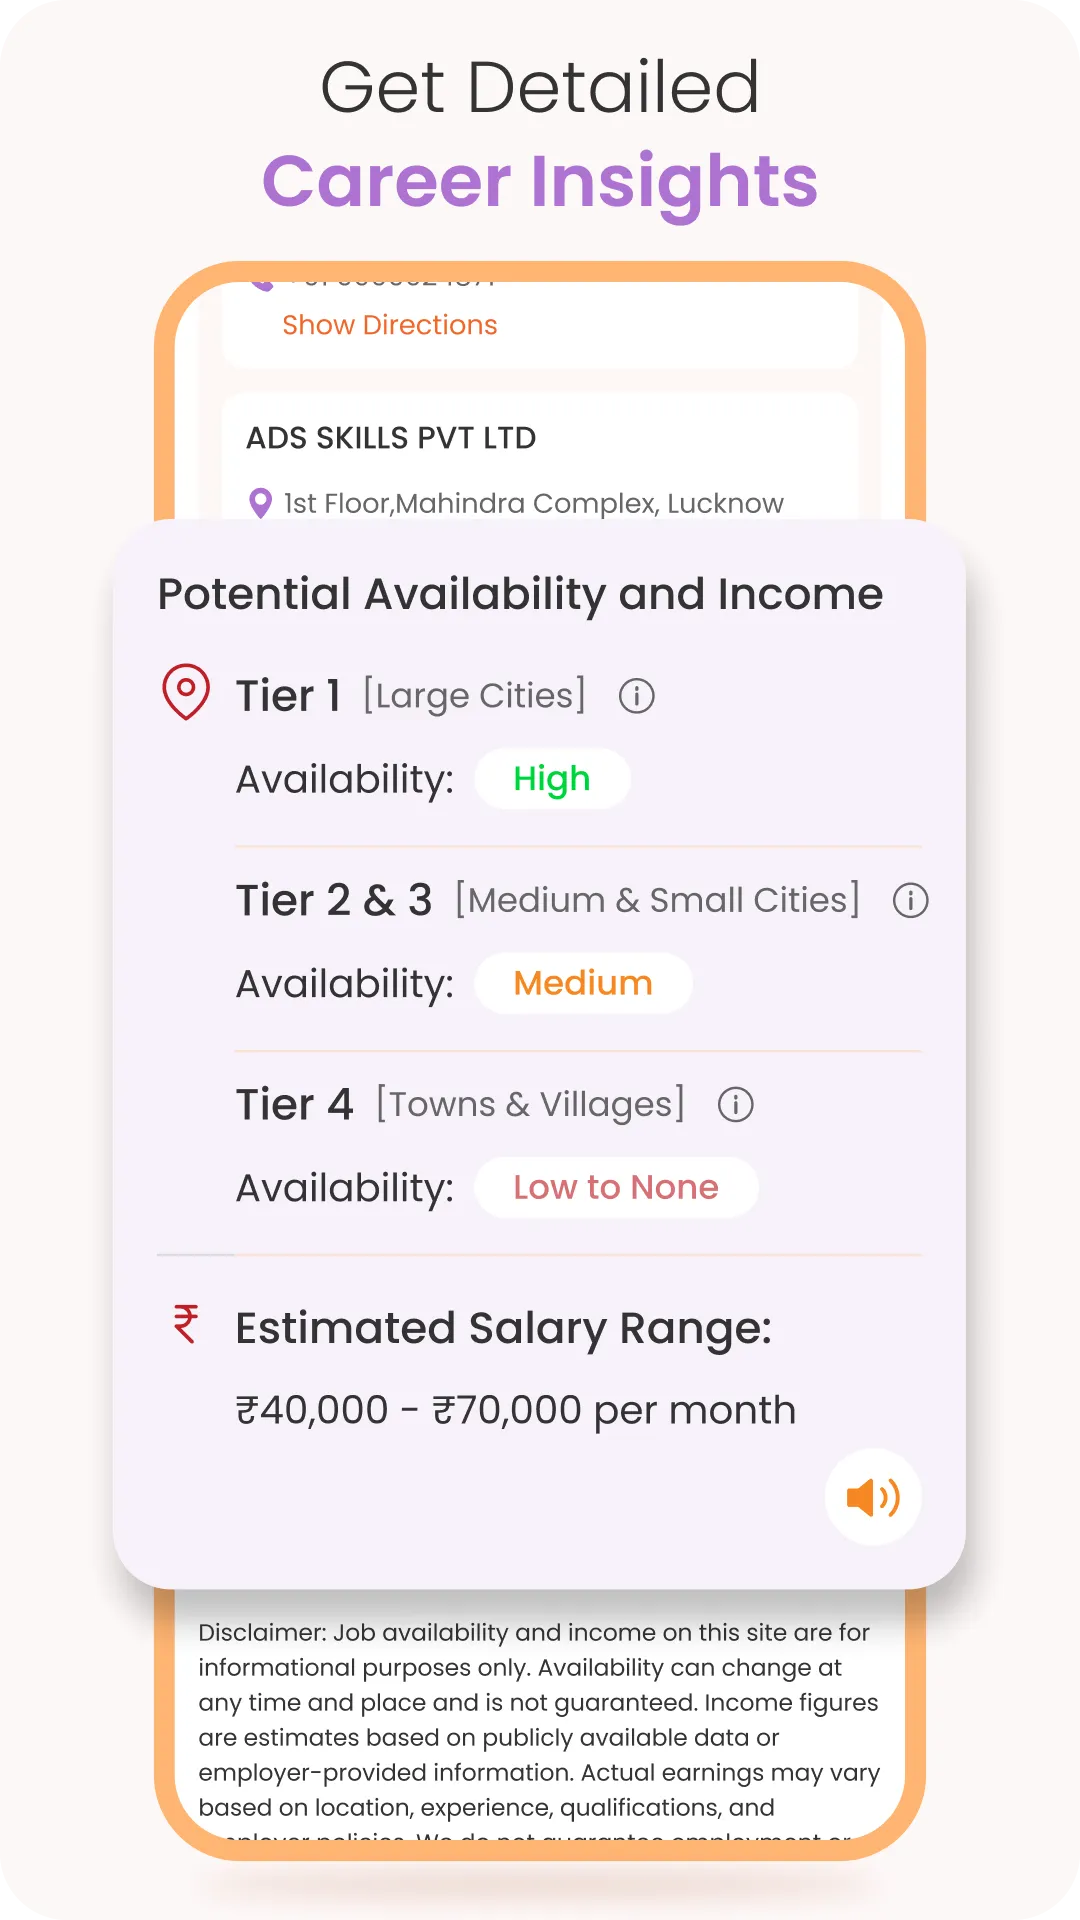Tap the Estimated Salary Range label
Screen dimensions: 1080x1920
click(x=504, y=1328)
